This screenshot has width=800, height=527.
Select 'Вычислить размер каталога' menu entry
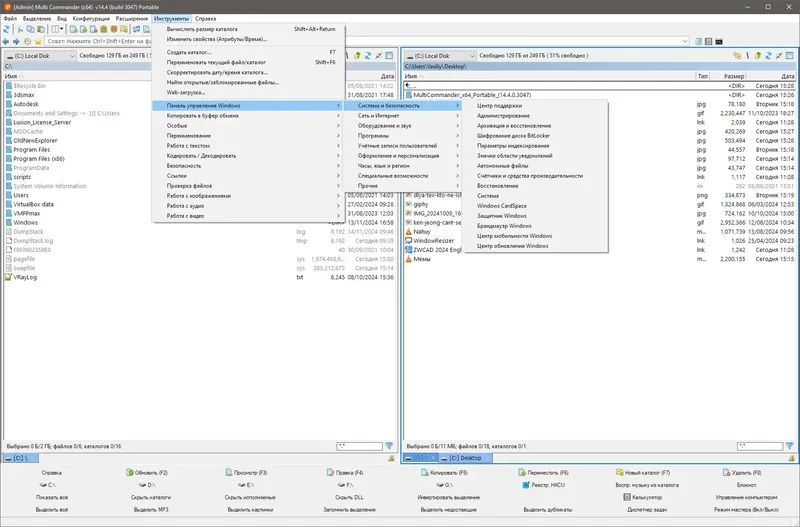click(248, 29)
